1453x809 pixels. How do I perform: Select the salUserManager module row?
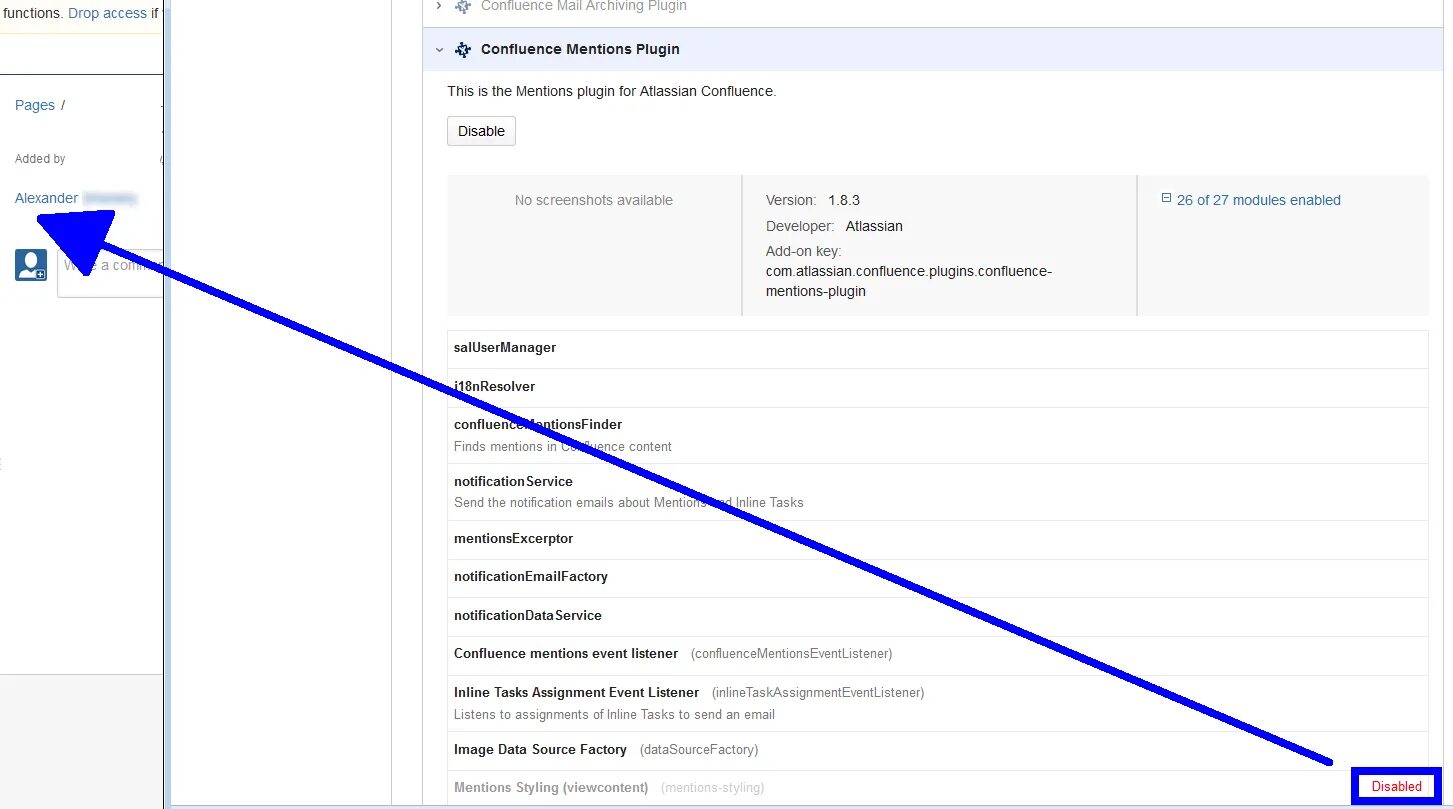[x=937, y=349]
